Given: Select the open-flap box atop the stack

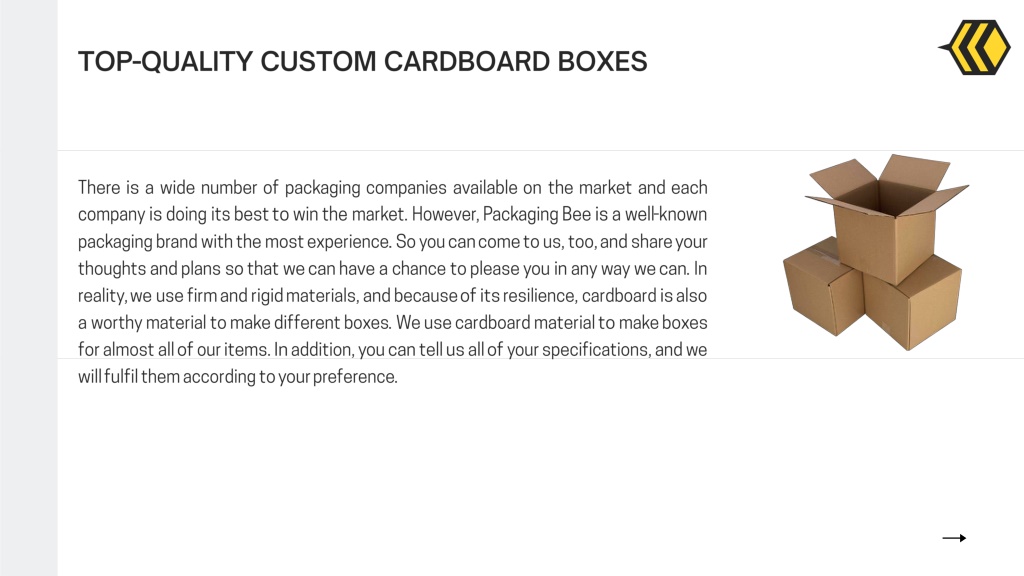Looking at the screenshot, I should pos(886,216).
